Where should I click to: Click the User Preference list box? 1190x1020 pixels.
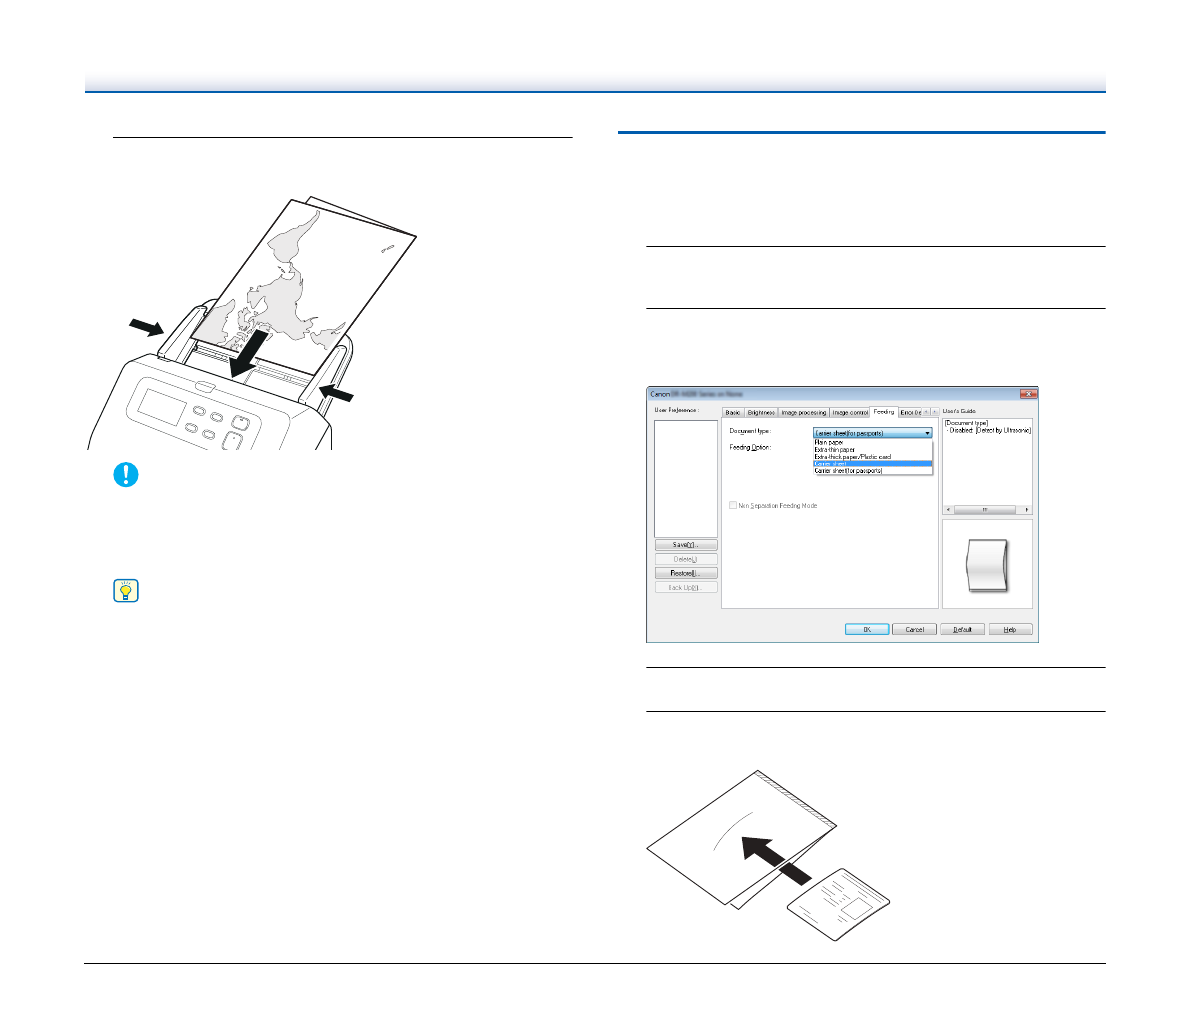tap(686, 478)
